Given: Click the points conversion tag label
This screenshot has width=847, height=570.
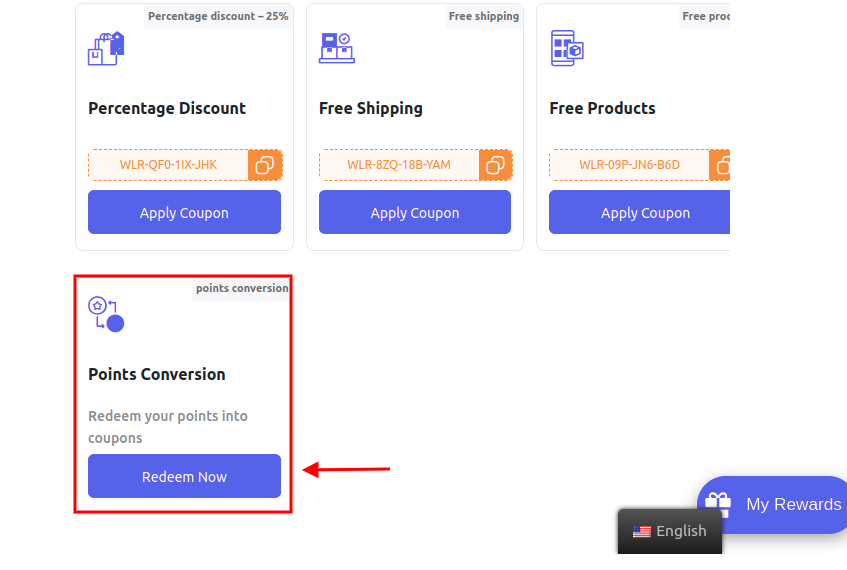Looking at the screenshot, I should [x=242, y=288].
